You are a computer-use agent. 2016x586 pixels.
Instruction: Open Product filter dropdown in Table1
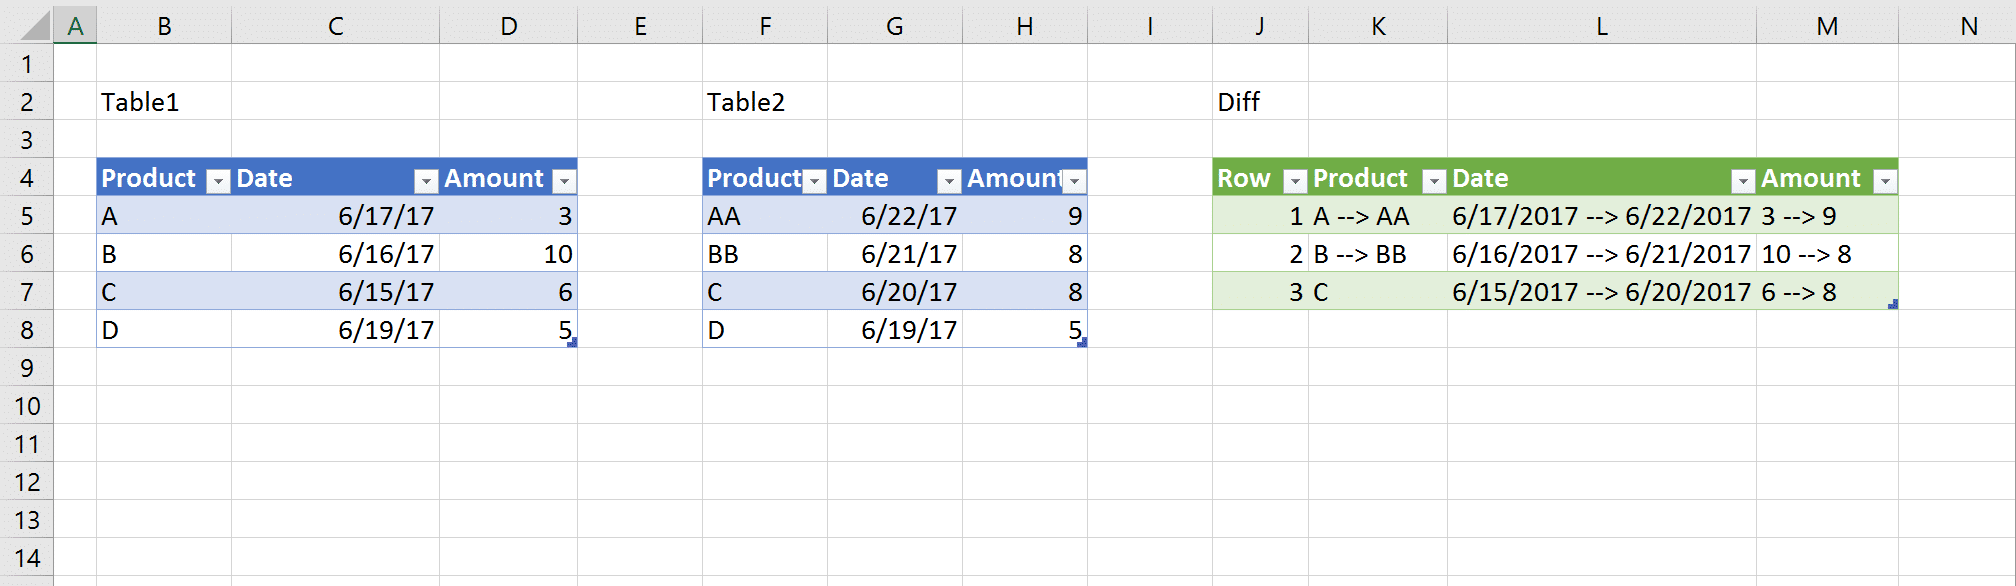coord(217,181)
